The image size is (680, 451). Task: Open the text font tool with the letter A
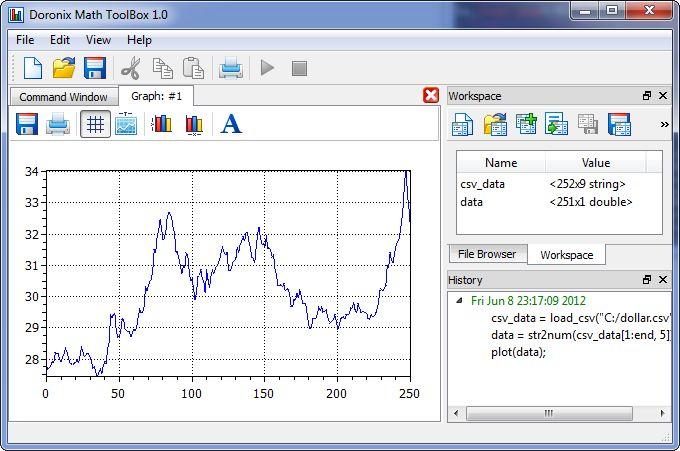231,124
